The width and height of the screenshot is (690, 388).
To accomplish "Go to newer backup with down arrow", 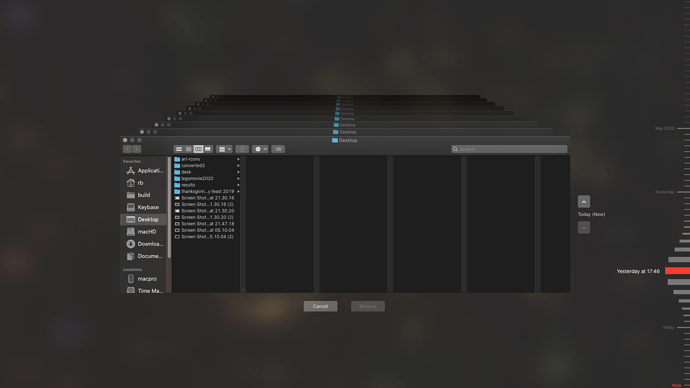I will coord(584,227).
